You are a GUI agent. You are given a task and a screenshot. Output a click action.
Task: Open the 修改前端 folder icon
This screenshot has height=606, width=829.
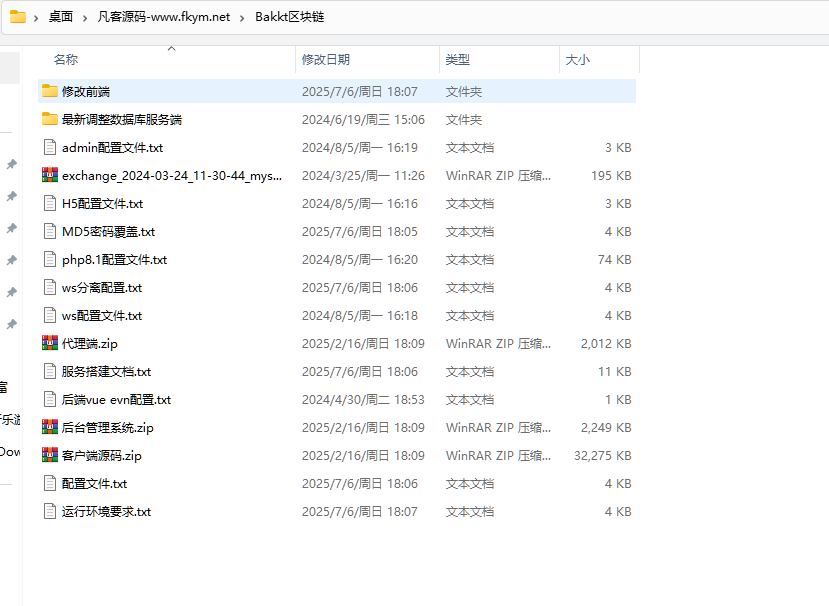[49, 90]
